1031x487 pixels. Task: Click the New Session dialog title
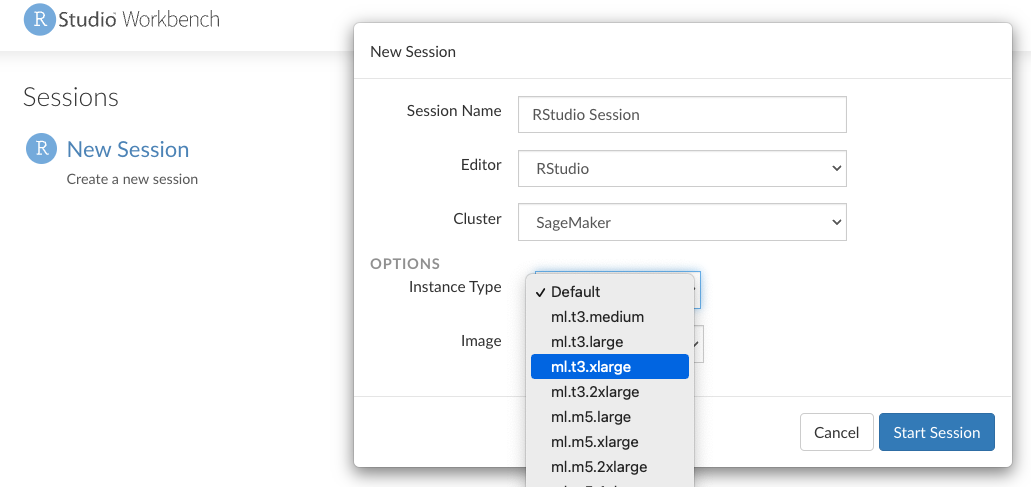(413, 52)
